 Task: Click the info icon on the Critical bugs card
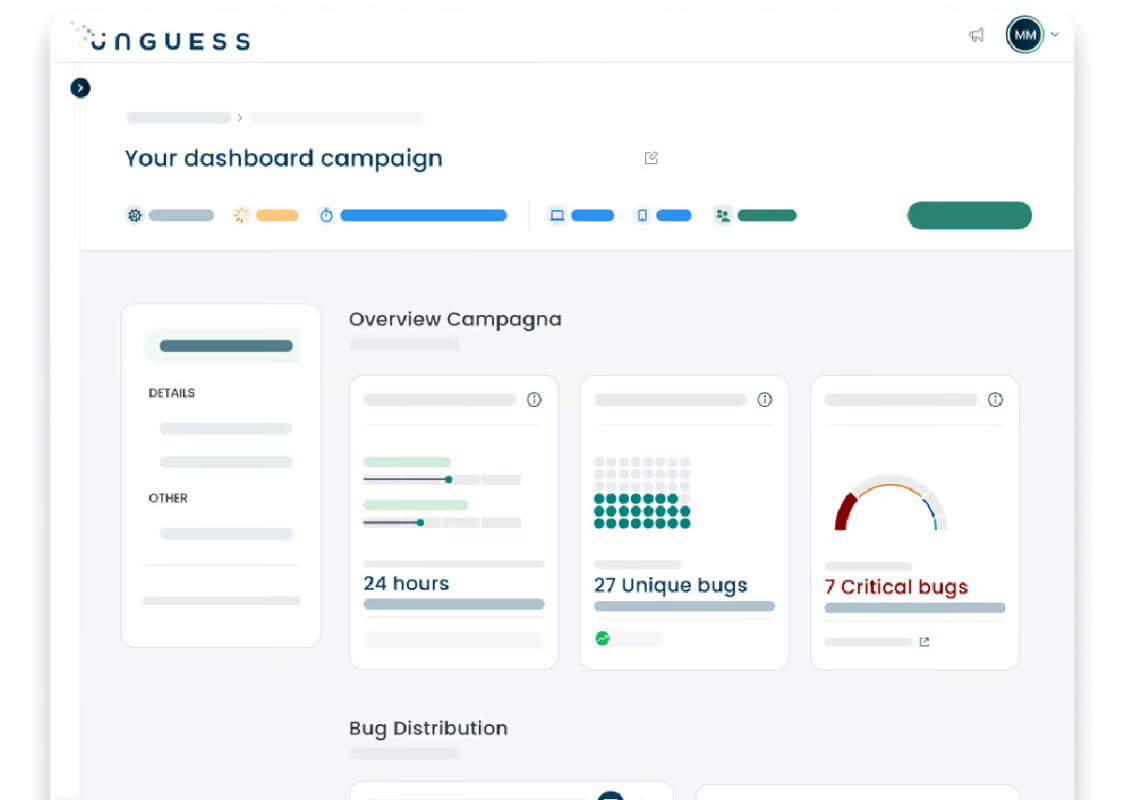click(995, 400)
